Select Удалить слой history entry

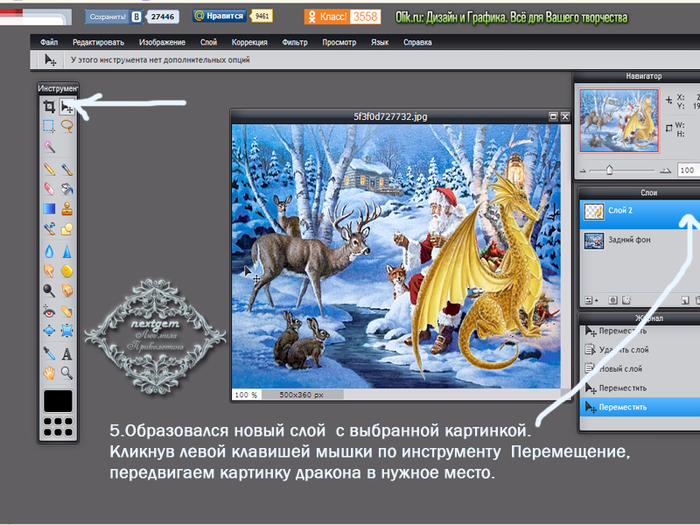[640, 350]
